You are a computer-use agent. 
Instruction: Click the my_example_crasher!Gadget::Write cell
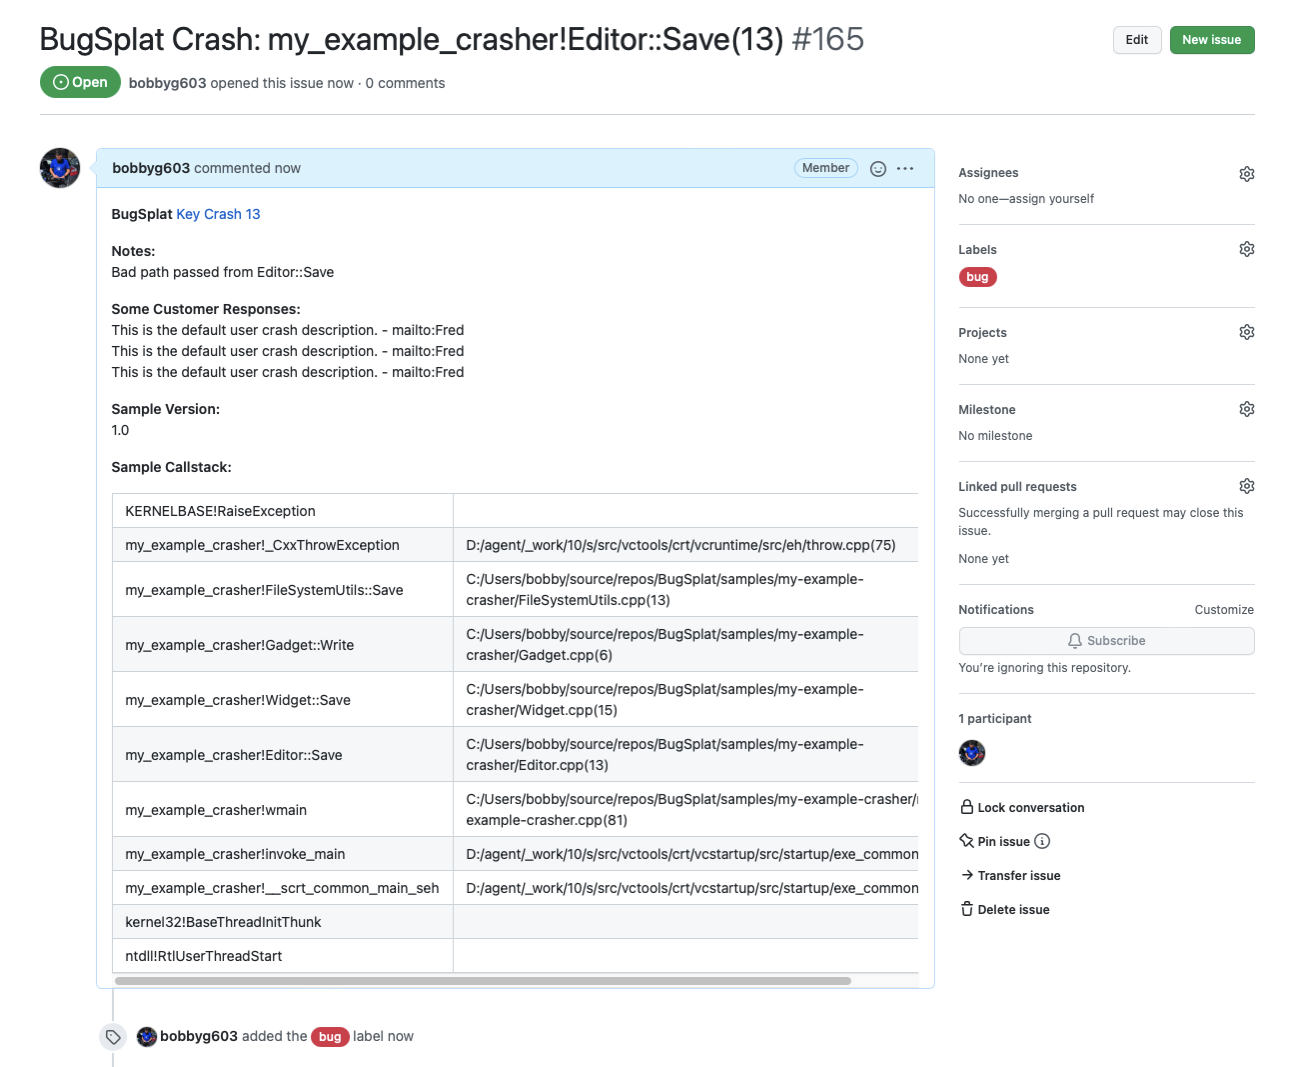(x=283, y=645)
